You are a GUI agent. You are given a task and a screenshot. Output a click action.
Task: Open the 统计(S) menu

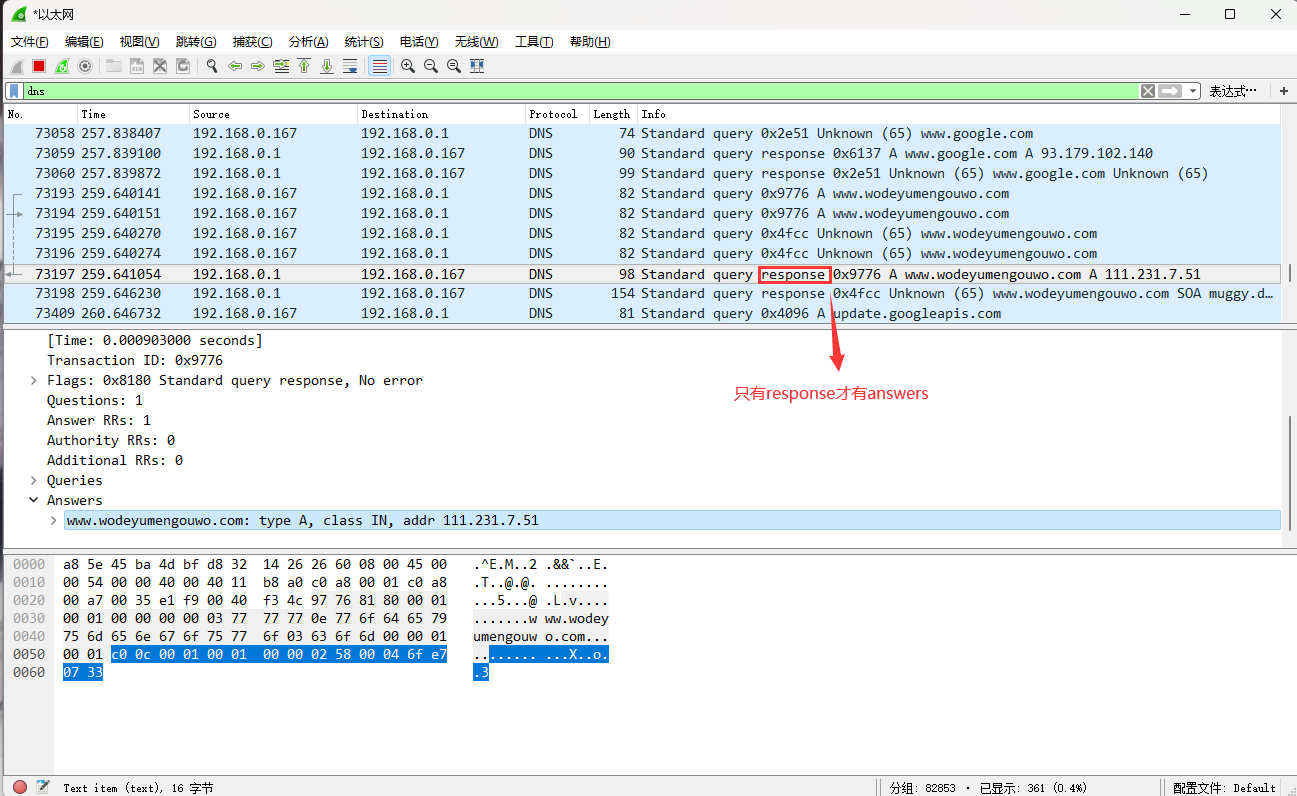point(364,42)
